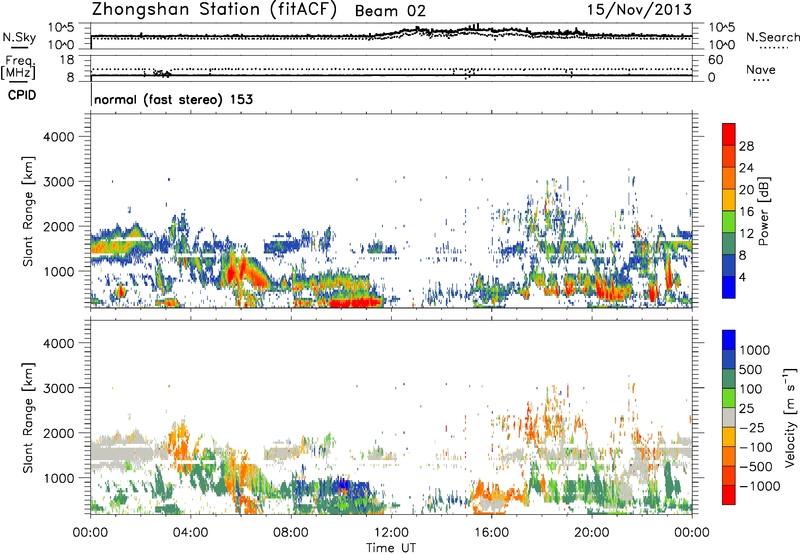Viewport: 800px width, 554px height.
Task: Click the '16:00' time axis tick label
Action: click(491, 533)
